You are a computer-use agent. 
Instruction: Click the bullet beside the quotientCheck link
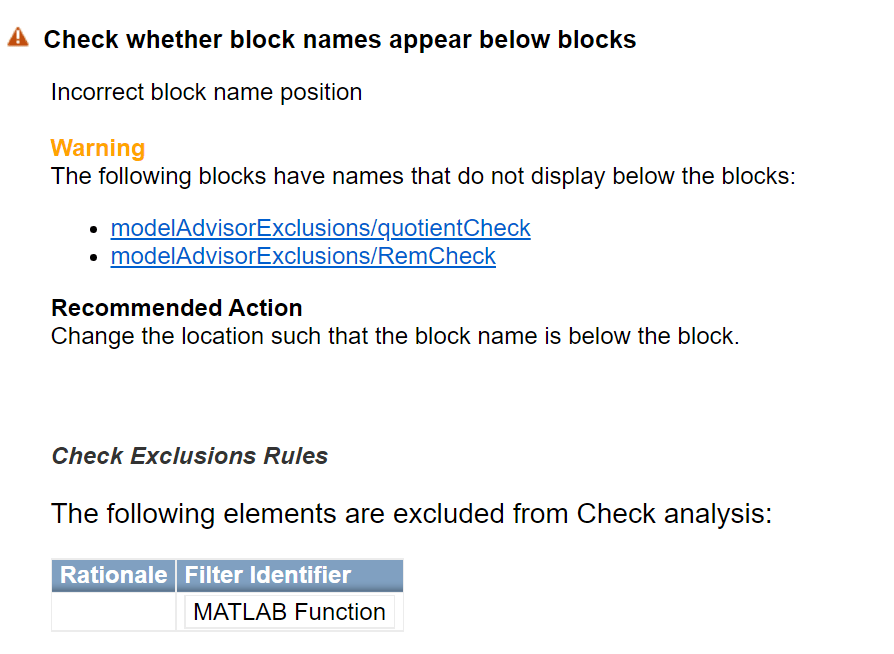94,229
